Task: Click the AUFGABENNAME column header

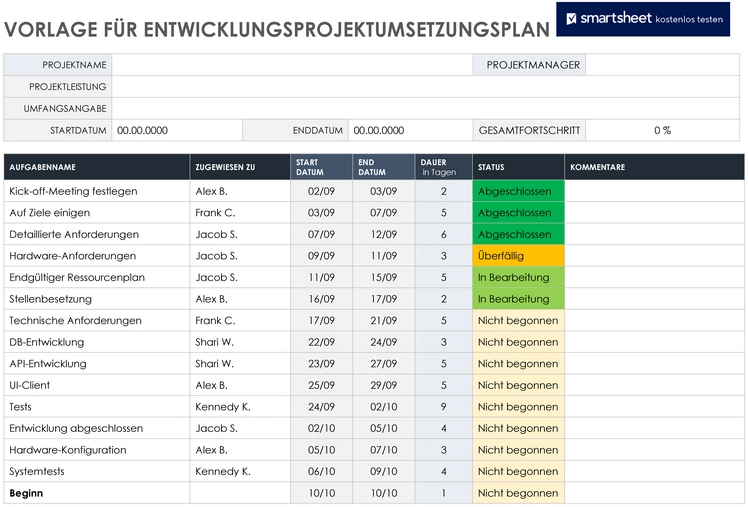Action: click(97, 167)
